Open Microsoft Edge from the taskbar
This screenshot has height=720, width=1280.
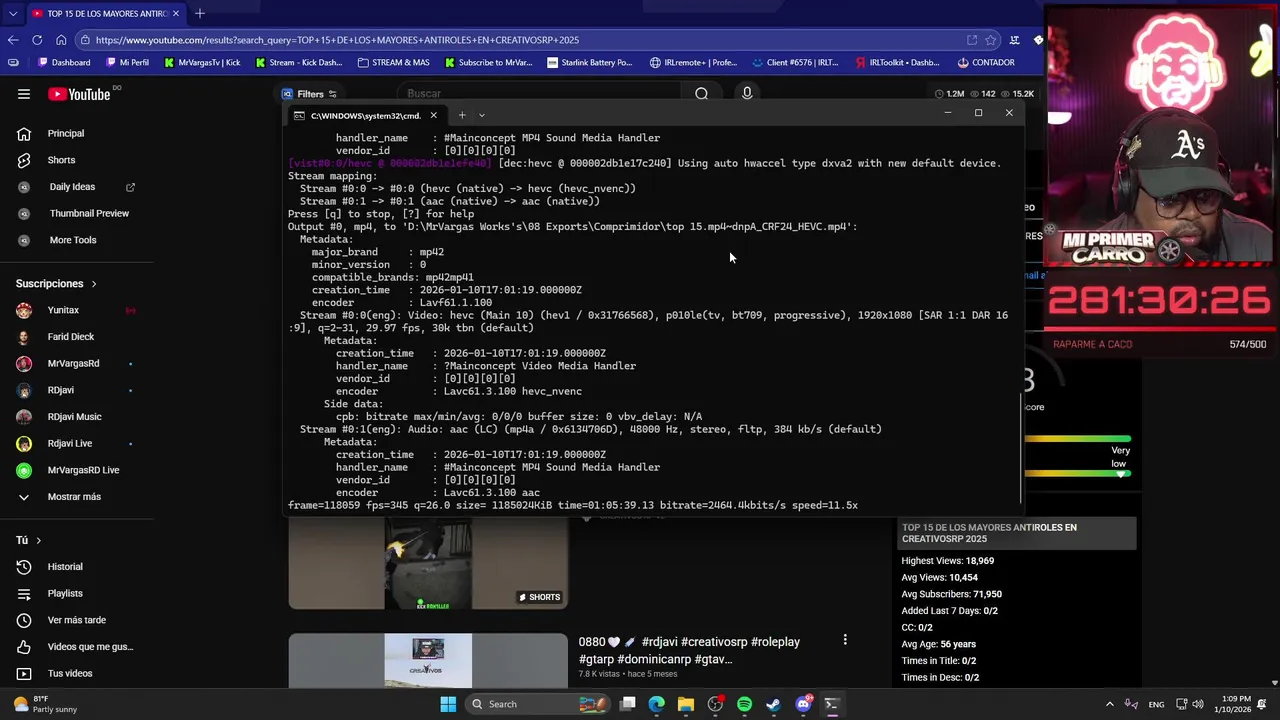[x=656, y=704]
